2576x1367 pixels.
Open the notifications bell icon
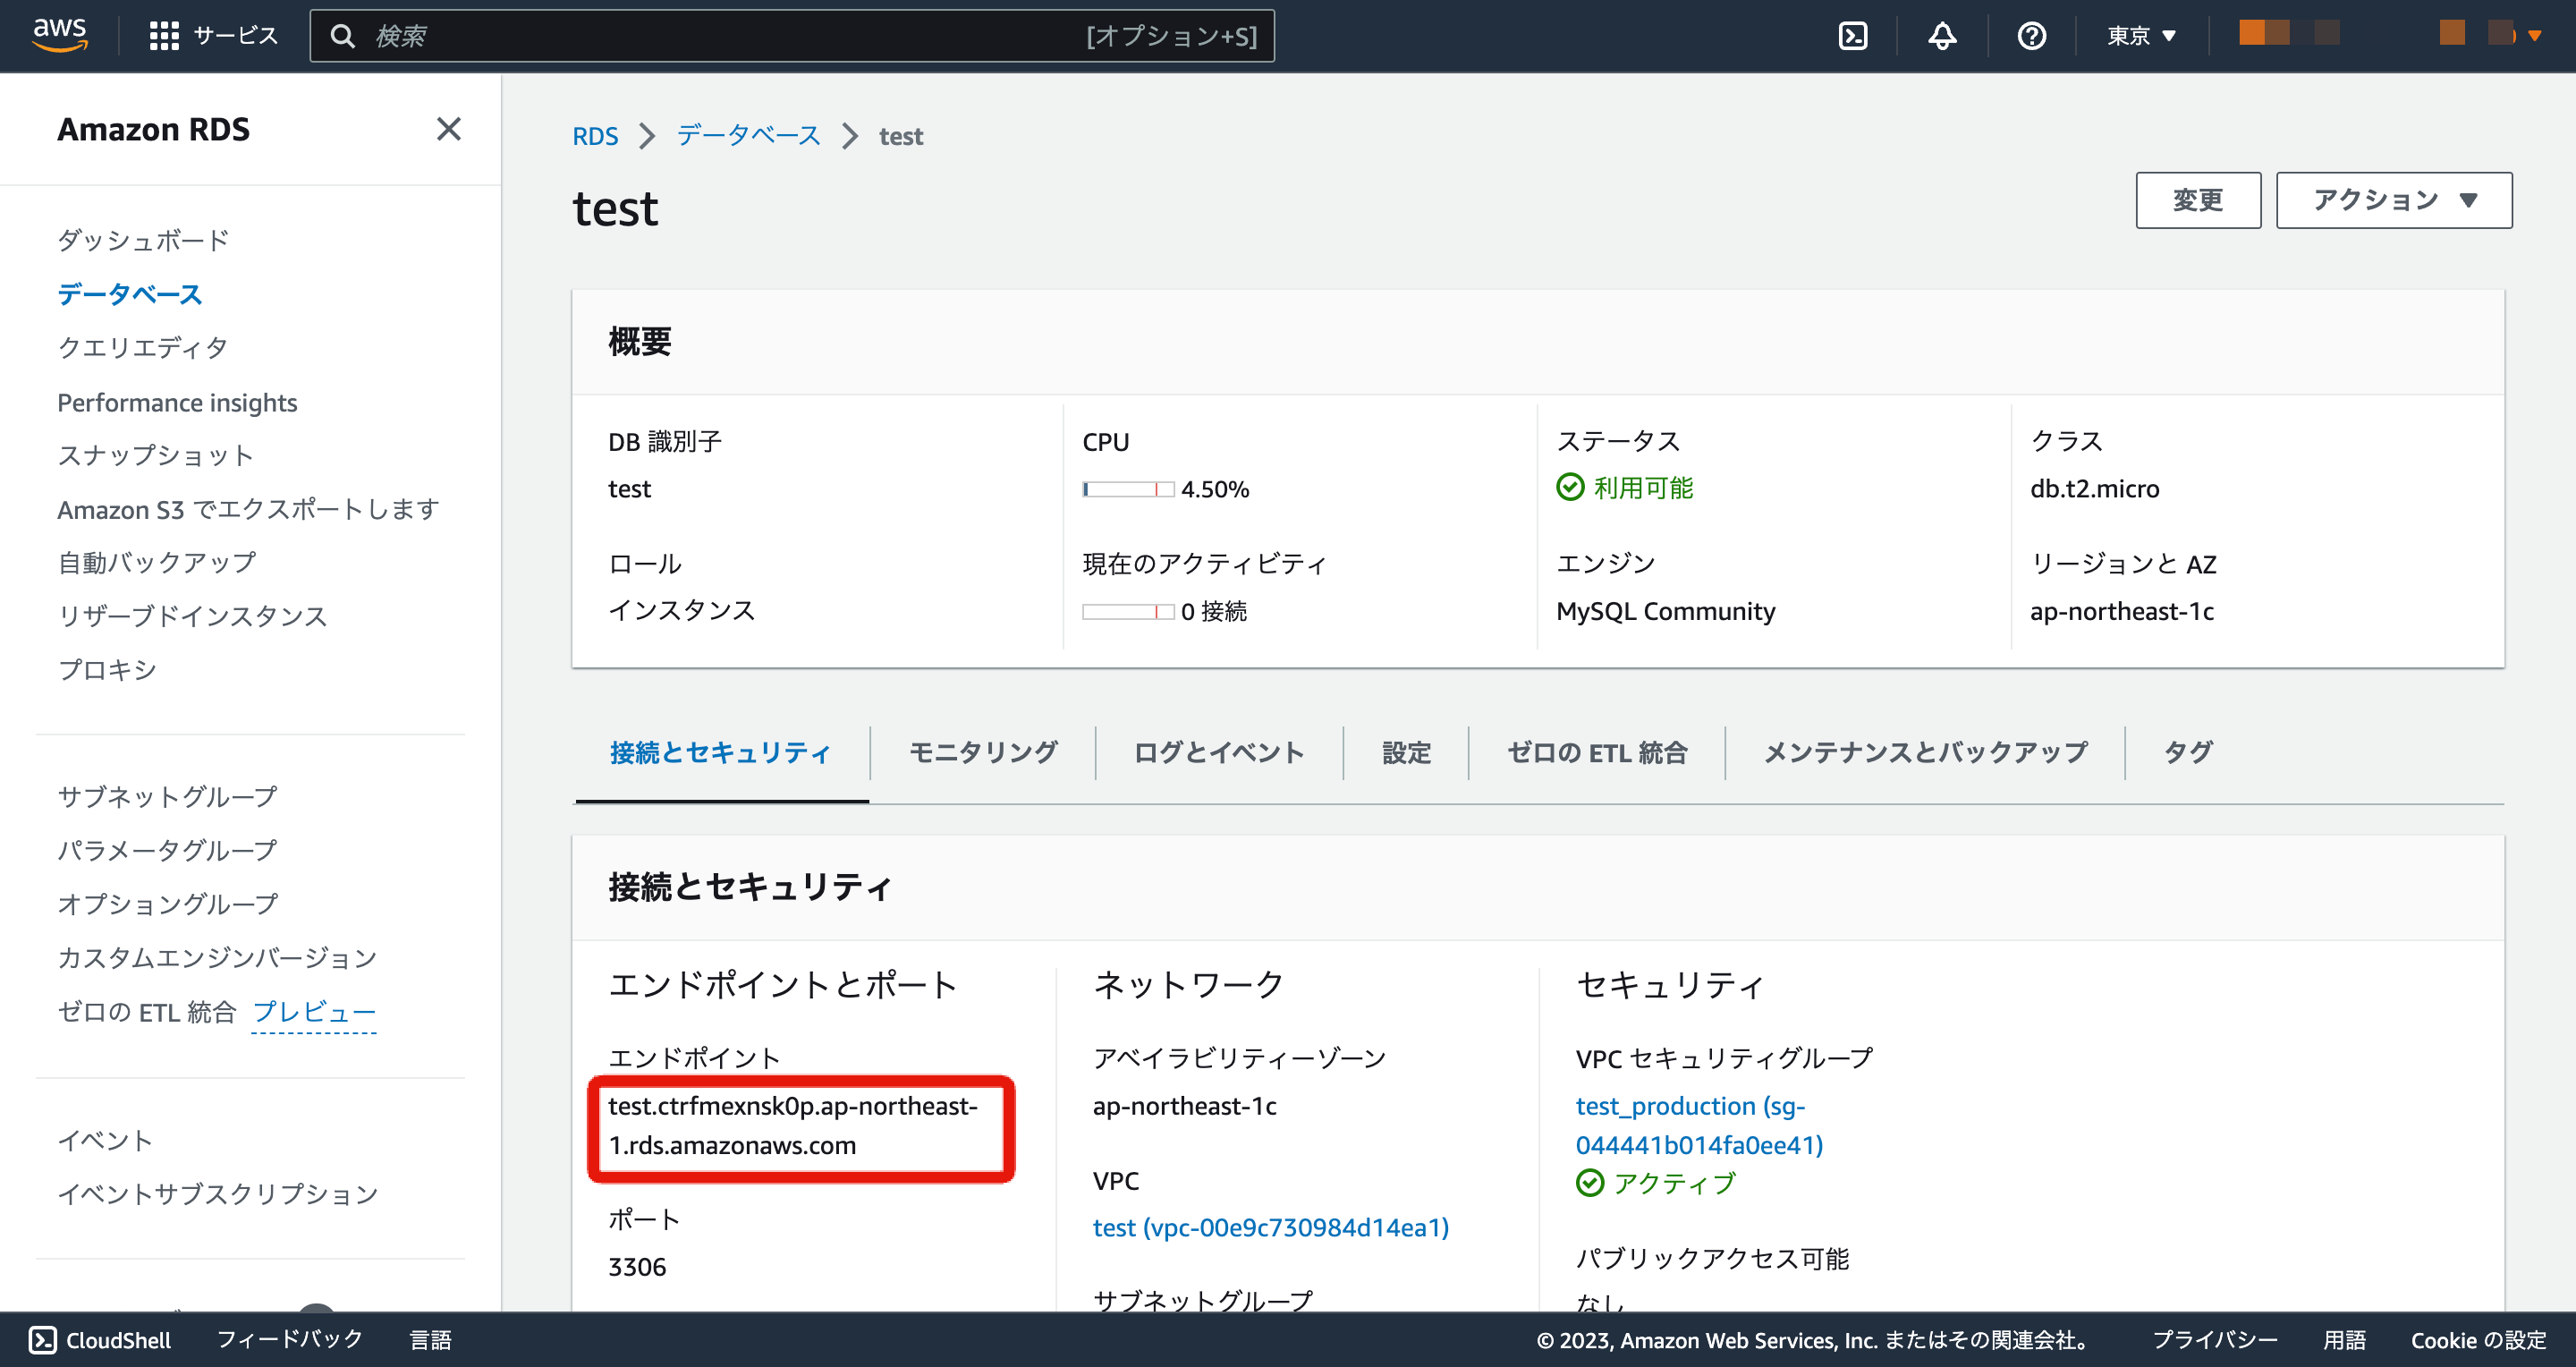tap(1941, 34)
